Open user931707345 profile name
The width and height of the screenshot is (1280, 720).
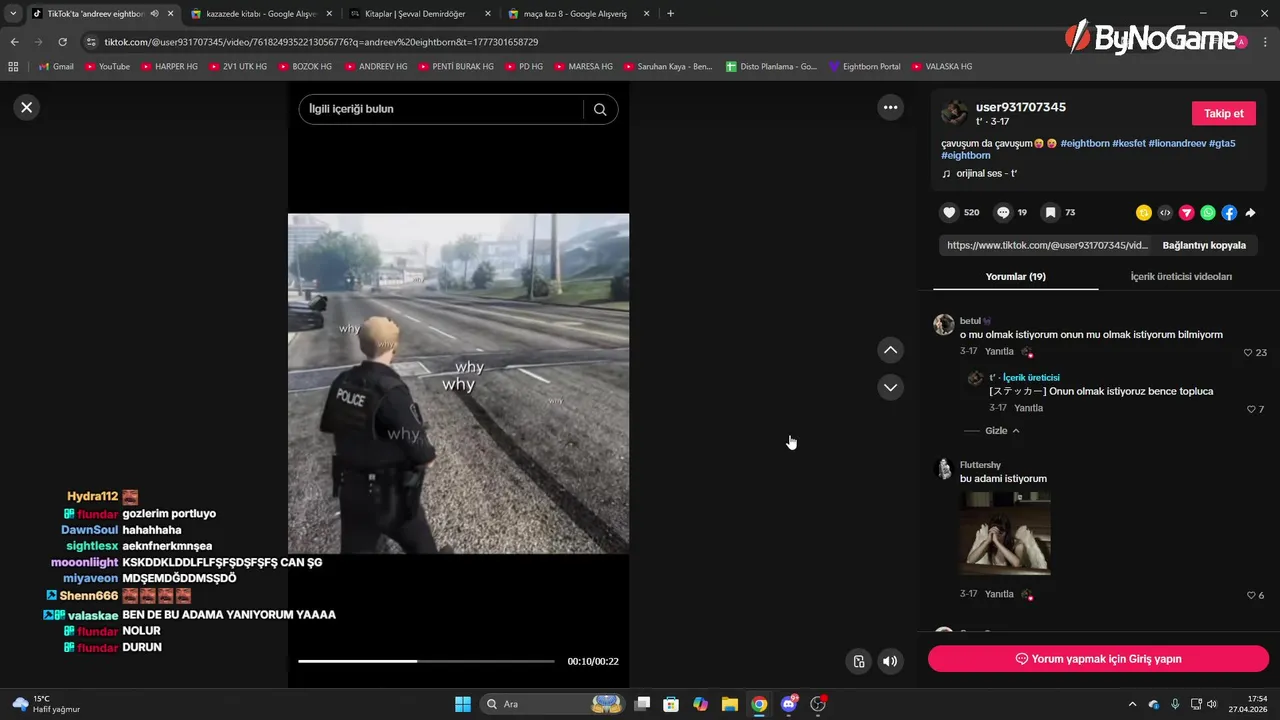[x=1021, y=107]
